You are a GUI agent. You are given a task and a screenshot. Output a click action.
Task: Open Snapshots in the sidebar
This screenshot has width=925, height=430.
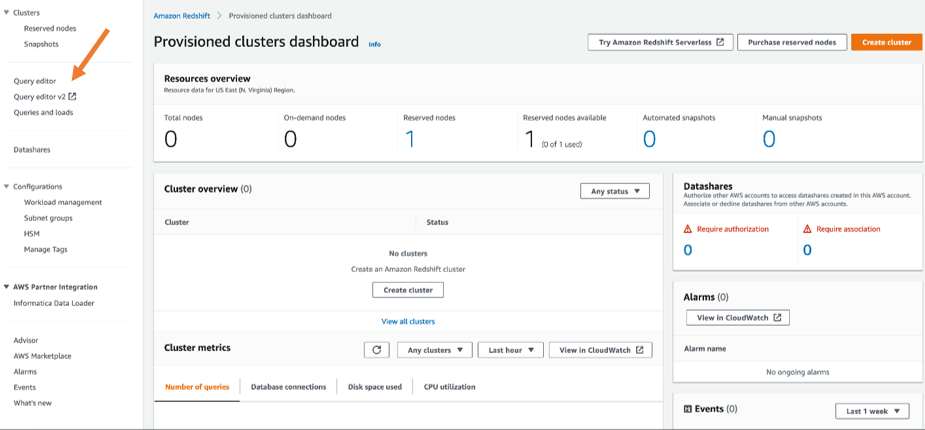(x=41, y=44)
